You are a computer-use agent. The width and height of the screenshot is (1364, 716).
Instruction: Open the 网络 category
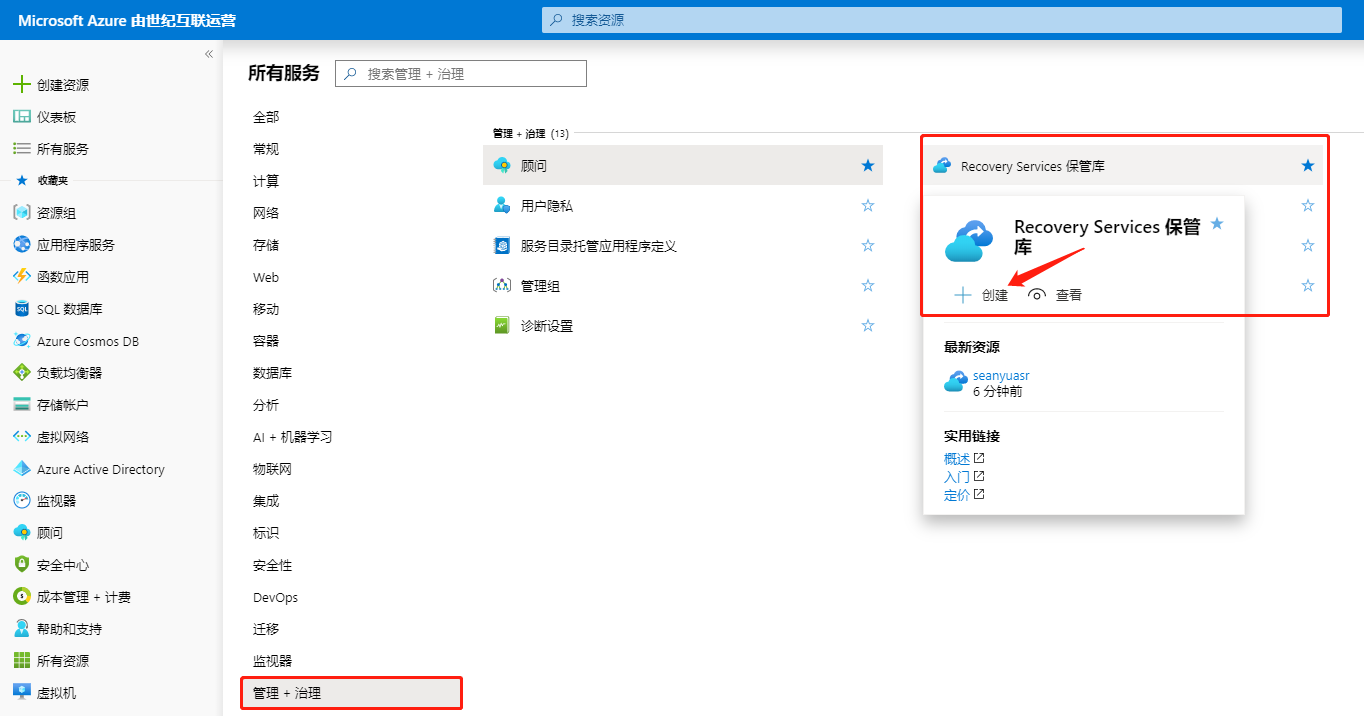click(x=266, y=213)
